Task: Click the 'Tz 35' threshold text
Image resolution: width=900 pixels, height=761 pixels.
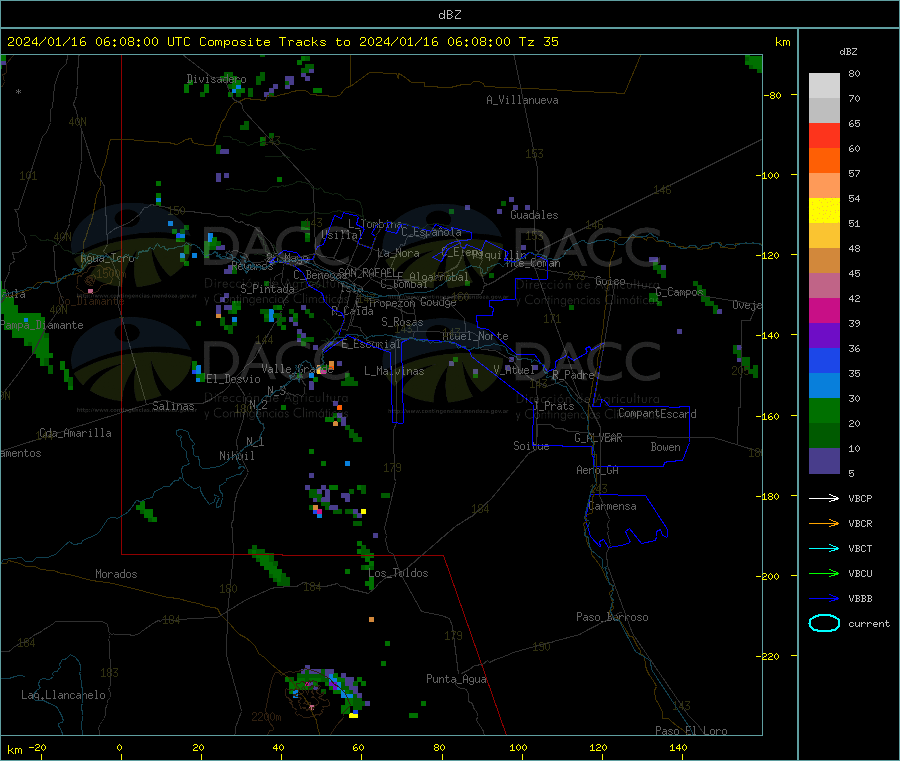Action: click(x=538, y=42)
